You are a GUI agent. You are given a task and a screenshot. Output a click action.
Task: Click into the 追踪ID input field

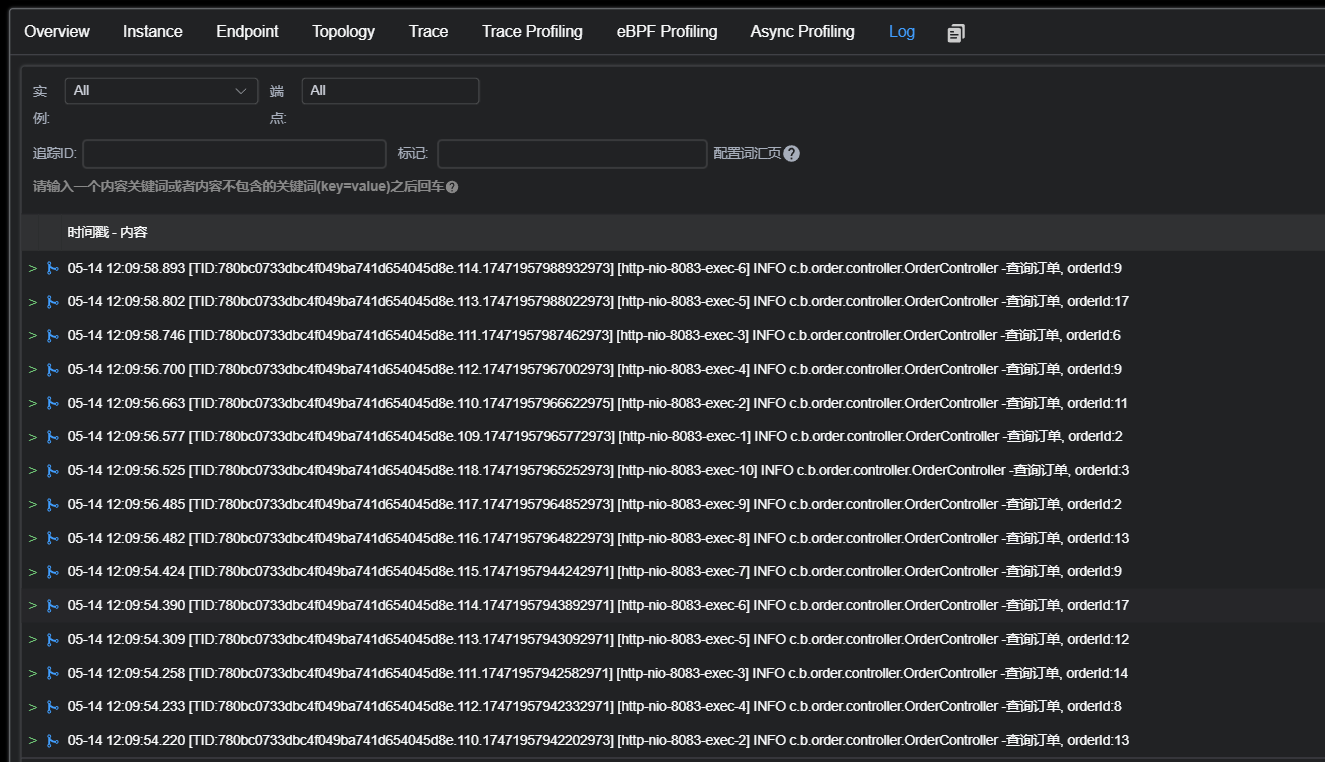(234, 154)
